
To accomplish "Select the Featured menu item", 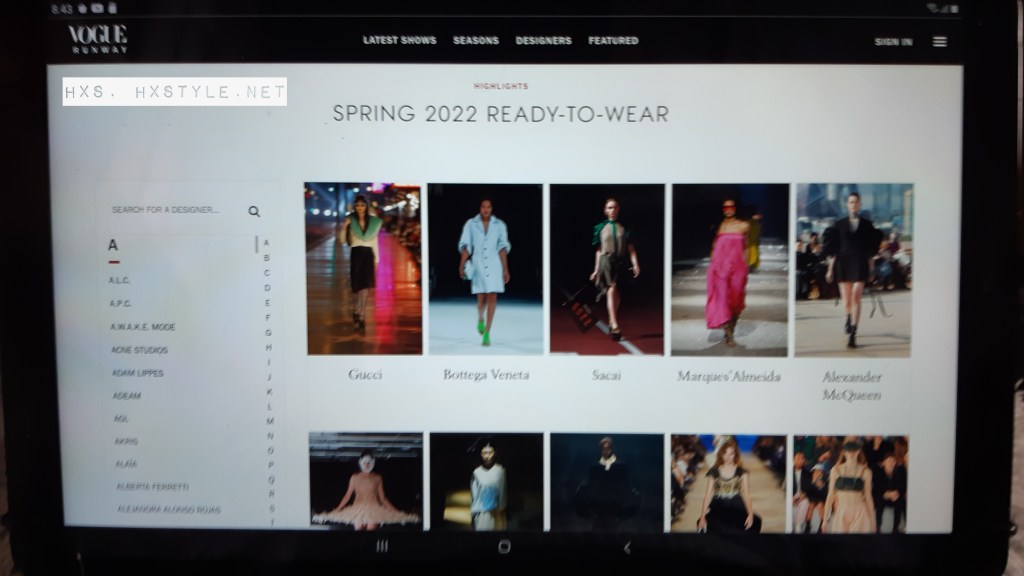I will click(x=613, y=41).
